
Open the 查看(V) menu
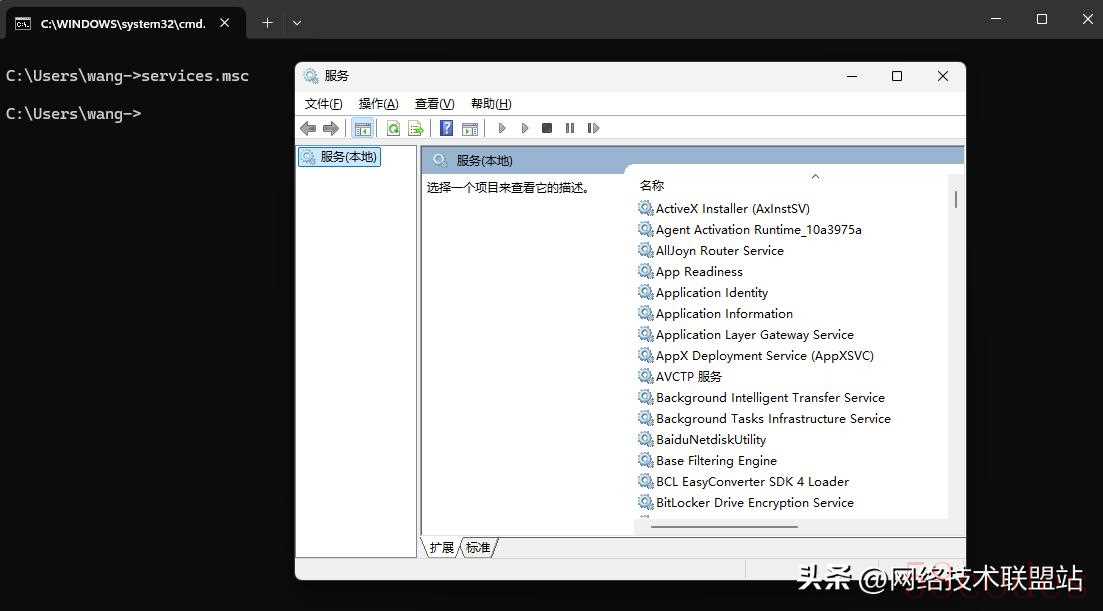pyautogui.click(x=434, y=104)
